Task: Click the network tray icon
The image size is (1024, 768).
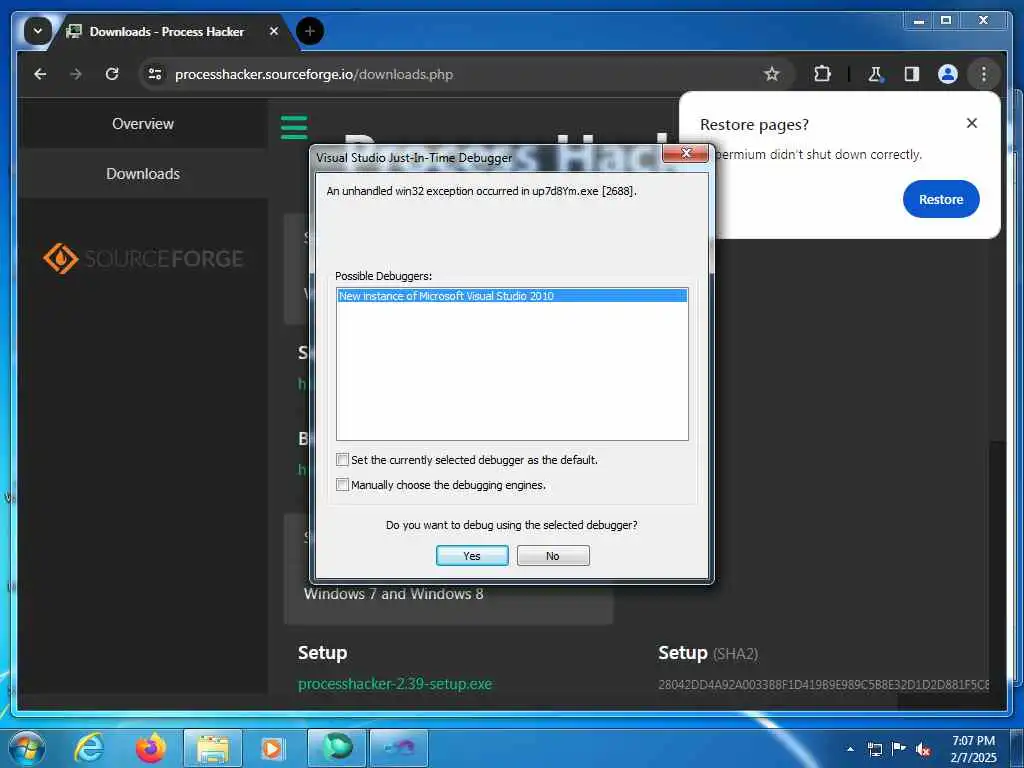Action: point(875,749)
